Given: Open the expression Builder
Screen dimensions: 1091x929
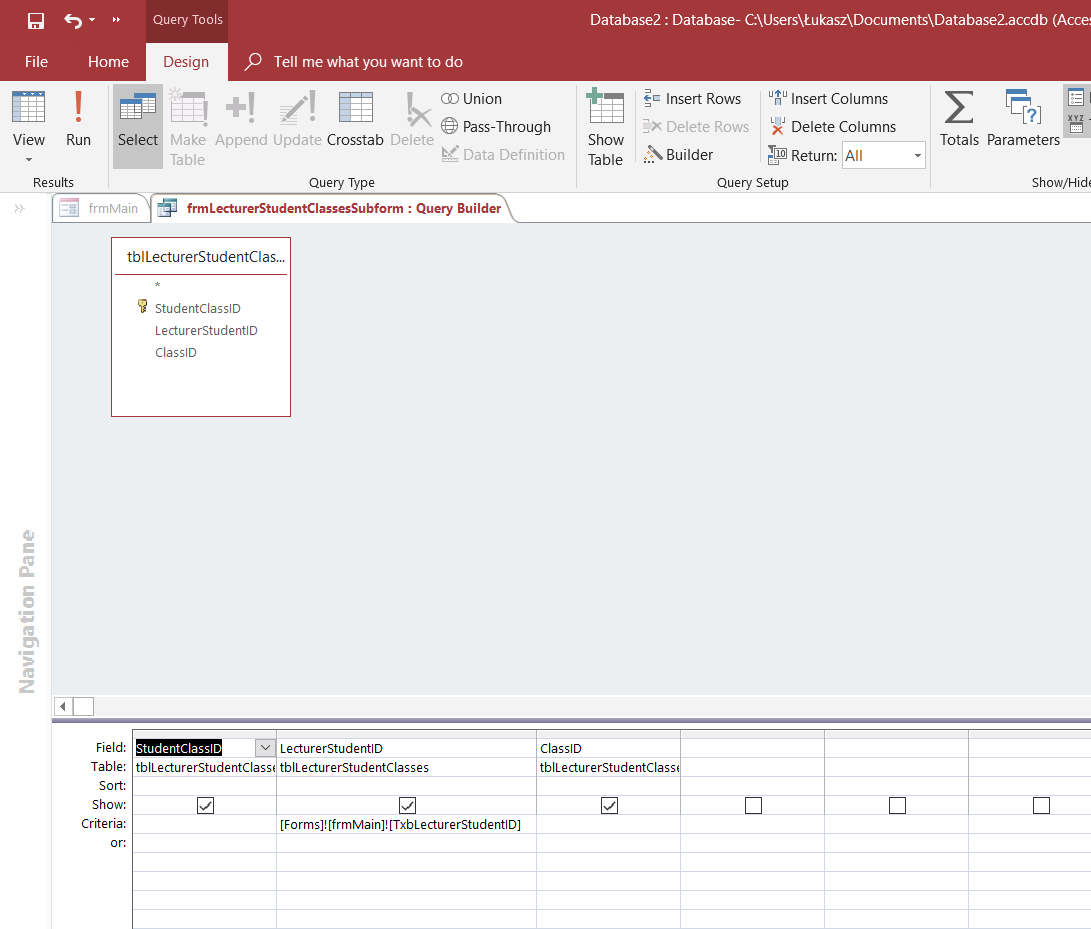Looking at the screenshot, I should tap(679, 155).
